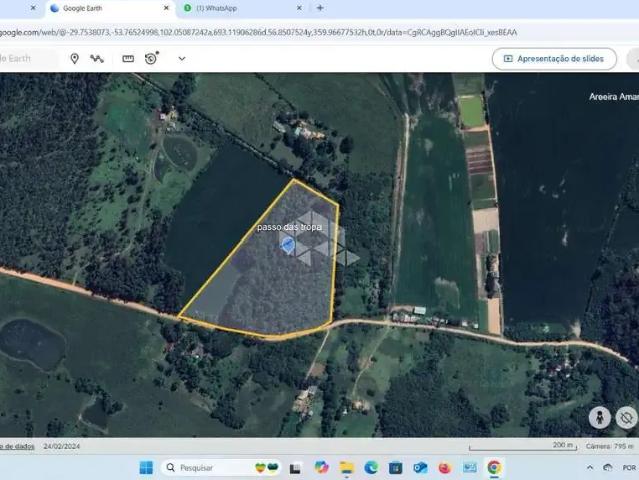Toggle the compass rotation button
Viewport: 639px width, 480px height.
(x=626, y=417)
